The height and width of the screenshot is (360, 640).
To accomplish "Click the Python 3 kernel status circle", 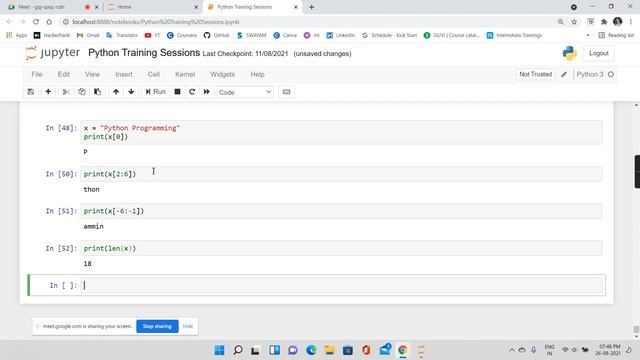I will (x=611, y=74).
